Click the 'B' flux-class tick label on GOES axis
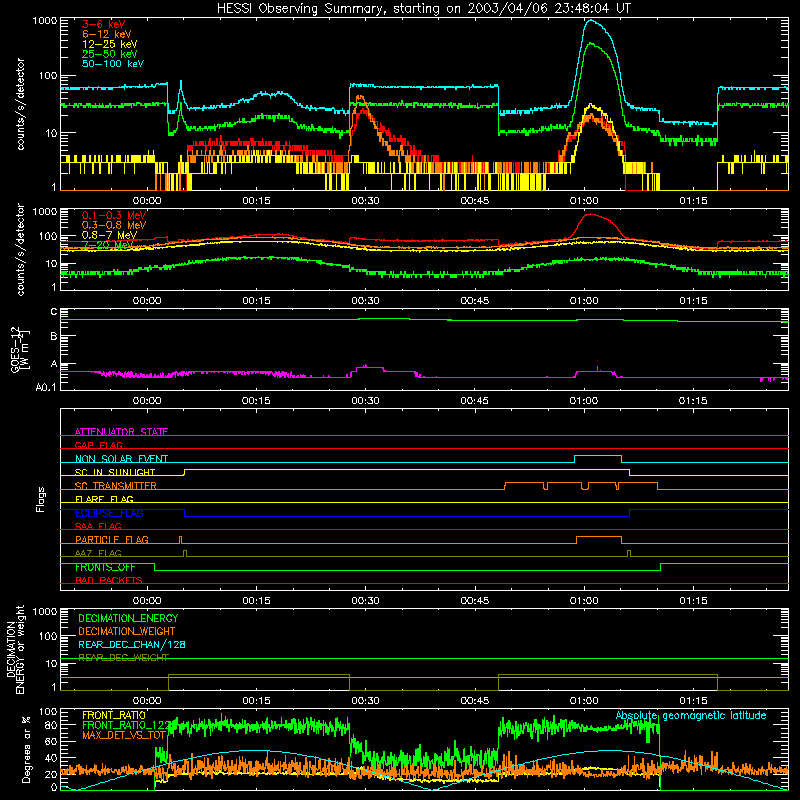This screenshot has height=800, width=800. pos(54,337)
